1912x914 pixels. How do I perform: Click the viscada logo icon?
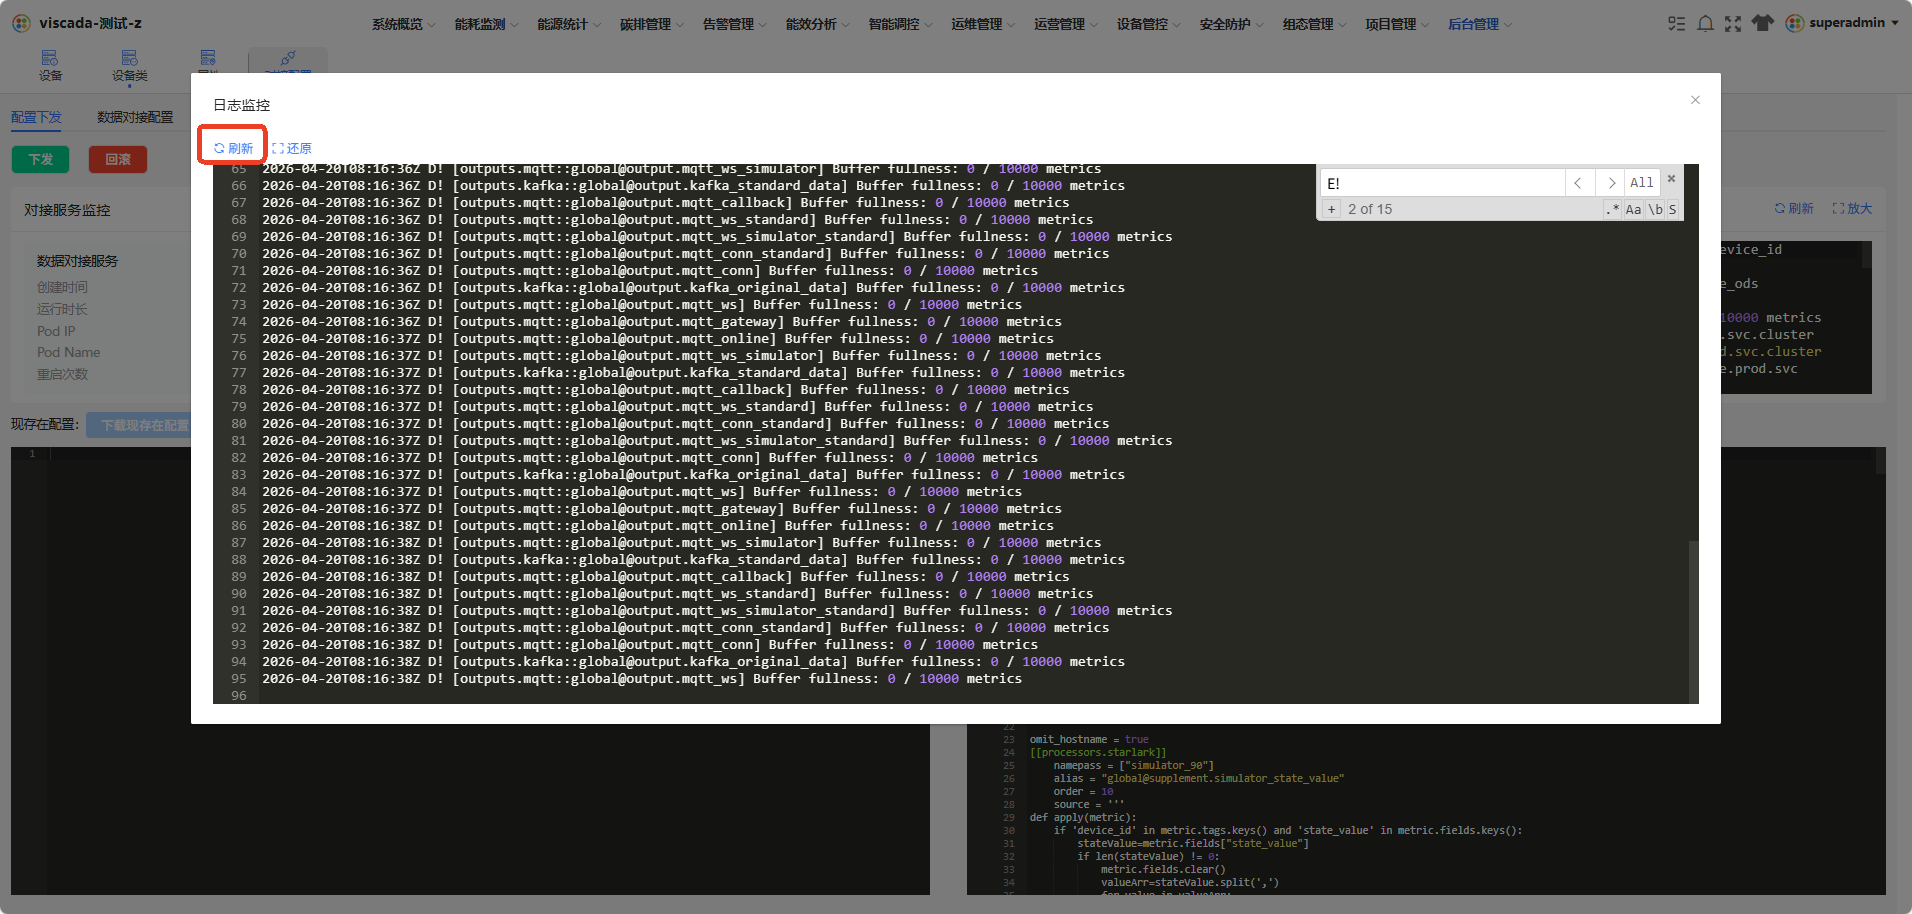pyautogui.click(x=21, y=23)
